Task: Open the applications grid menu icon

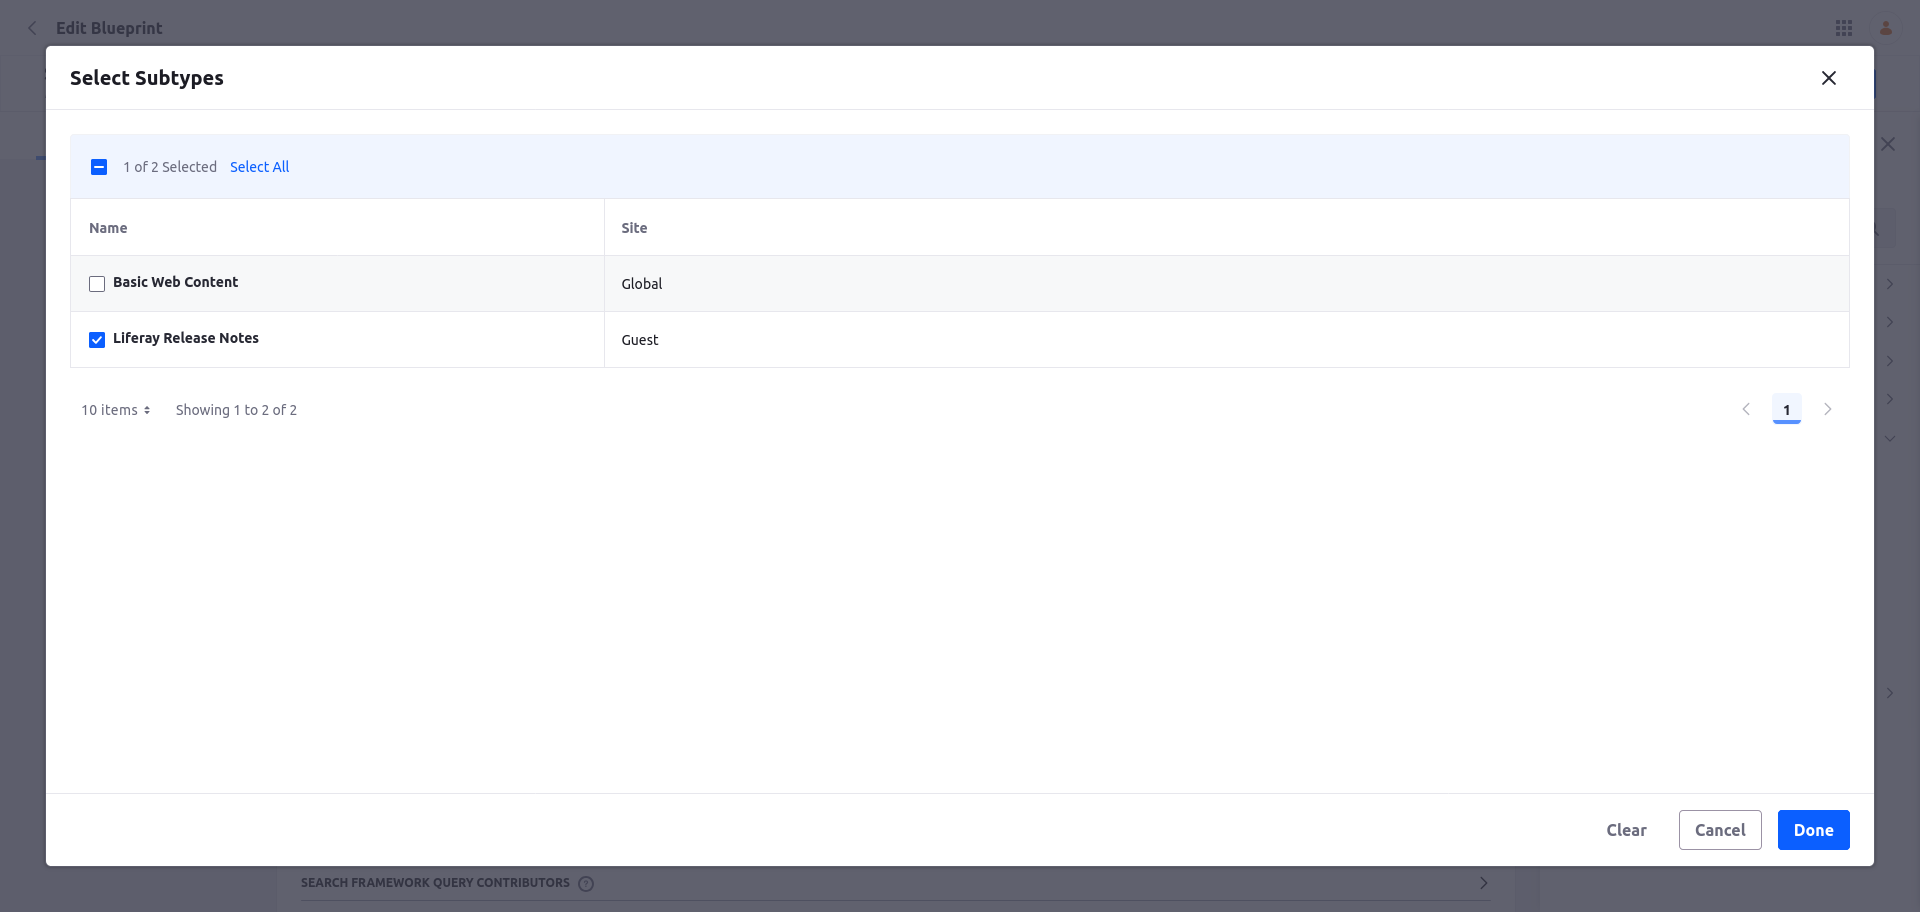Action: pos(1844,28)
